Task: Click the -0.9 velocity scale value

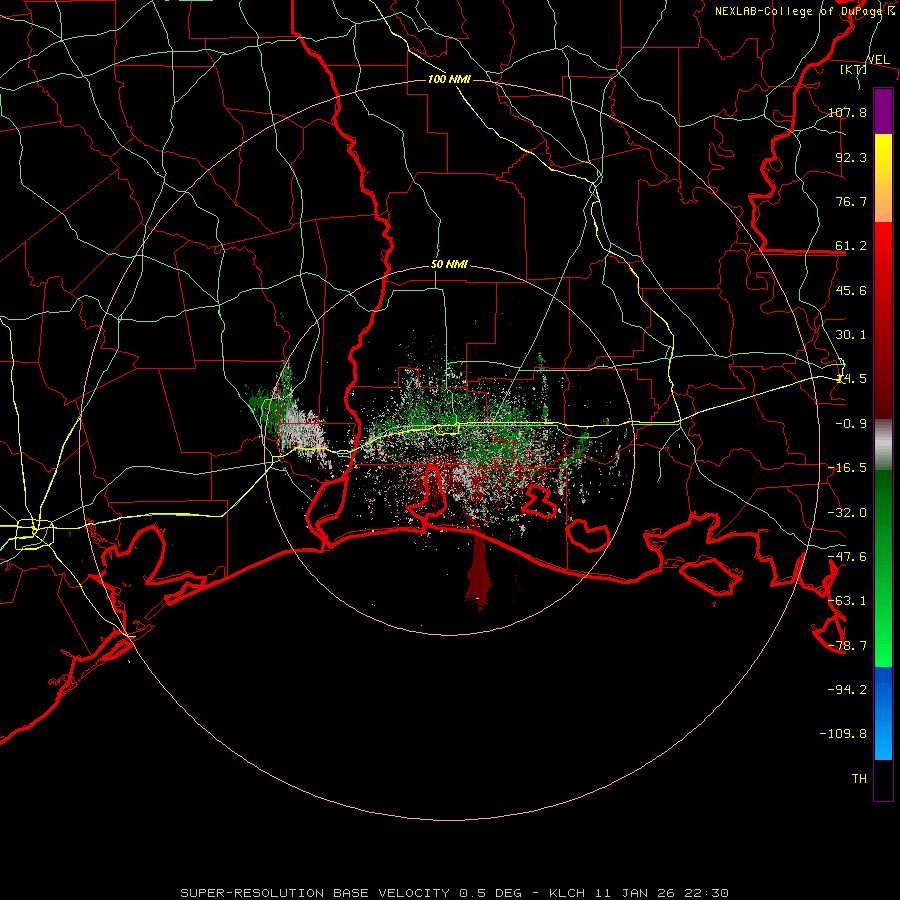Action: click(x=851, y=424)
